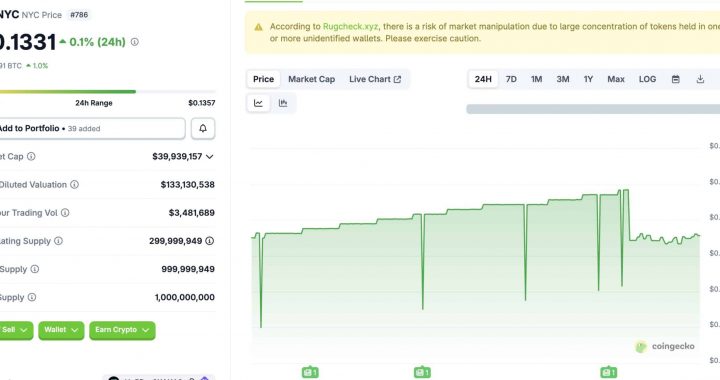The image size is (720, 380).
Task: Switch to line chart view icon
Action: [x=259, y=103]
